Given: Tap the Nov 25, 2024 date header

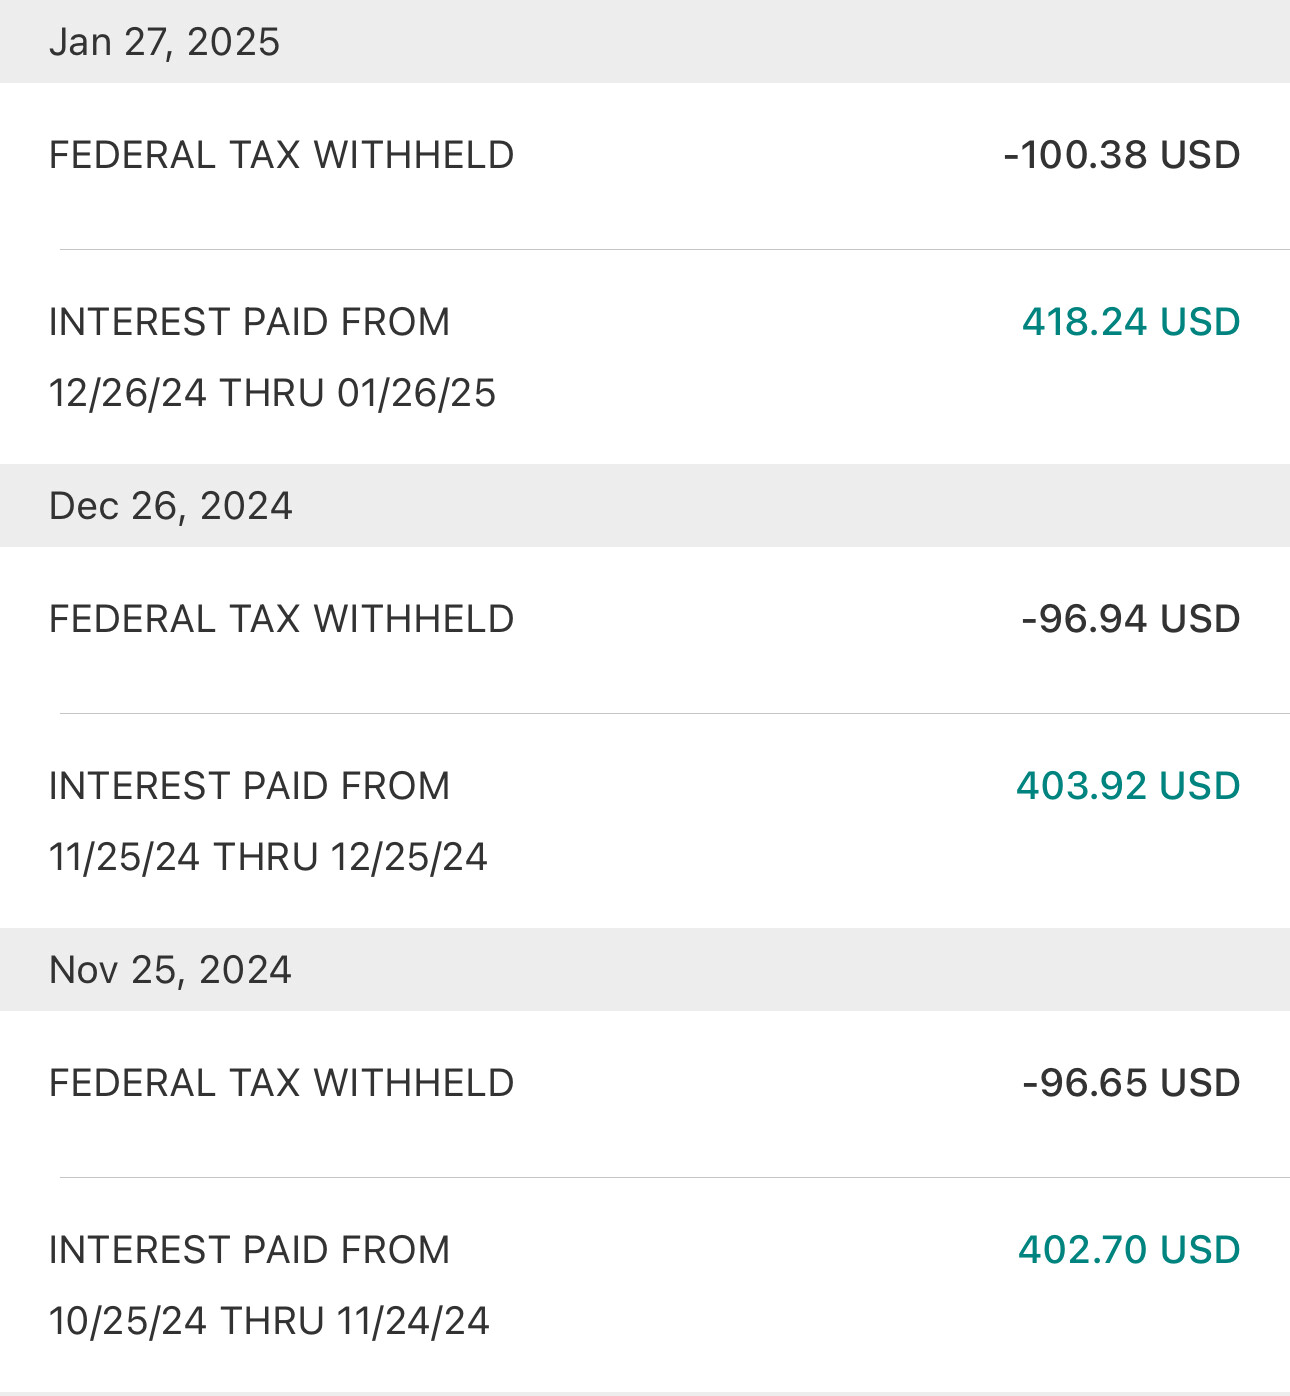Looking at the screenshot, I should (x=170, y=970).
